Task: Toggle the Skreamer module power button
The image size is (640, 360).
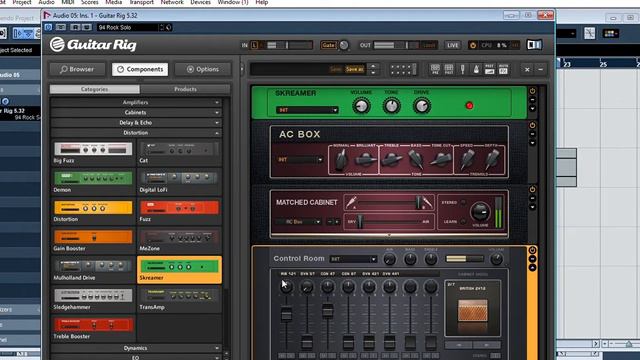Action: pyautogui.click(x=532, y=91)
